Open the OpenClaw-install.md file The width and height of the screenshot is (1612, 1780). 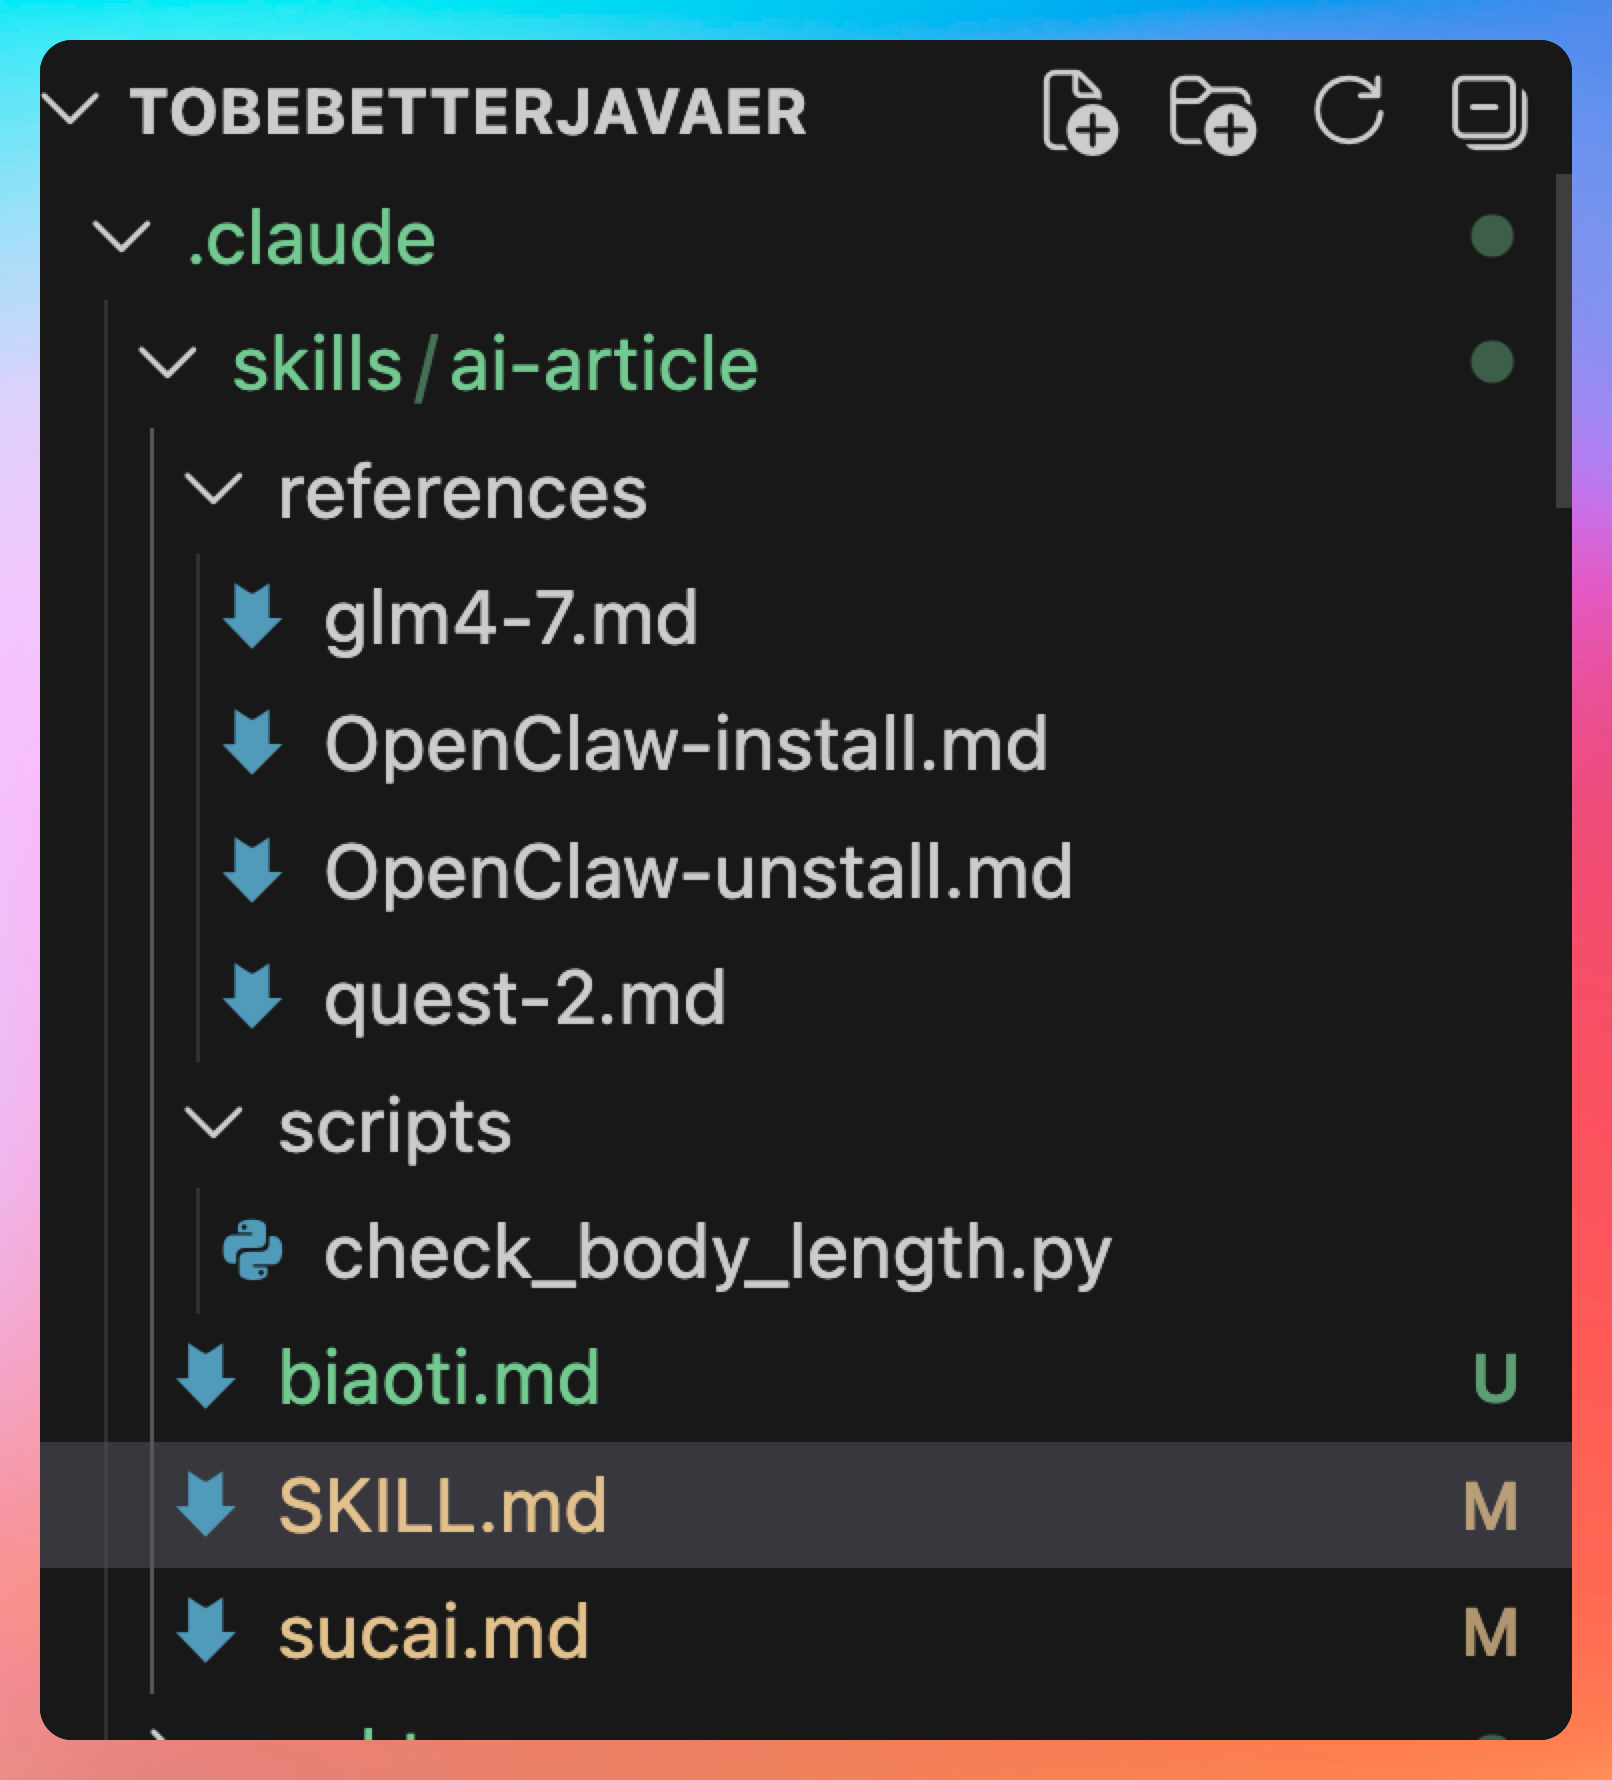686,744
